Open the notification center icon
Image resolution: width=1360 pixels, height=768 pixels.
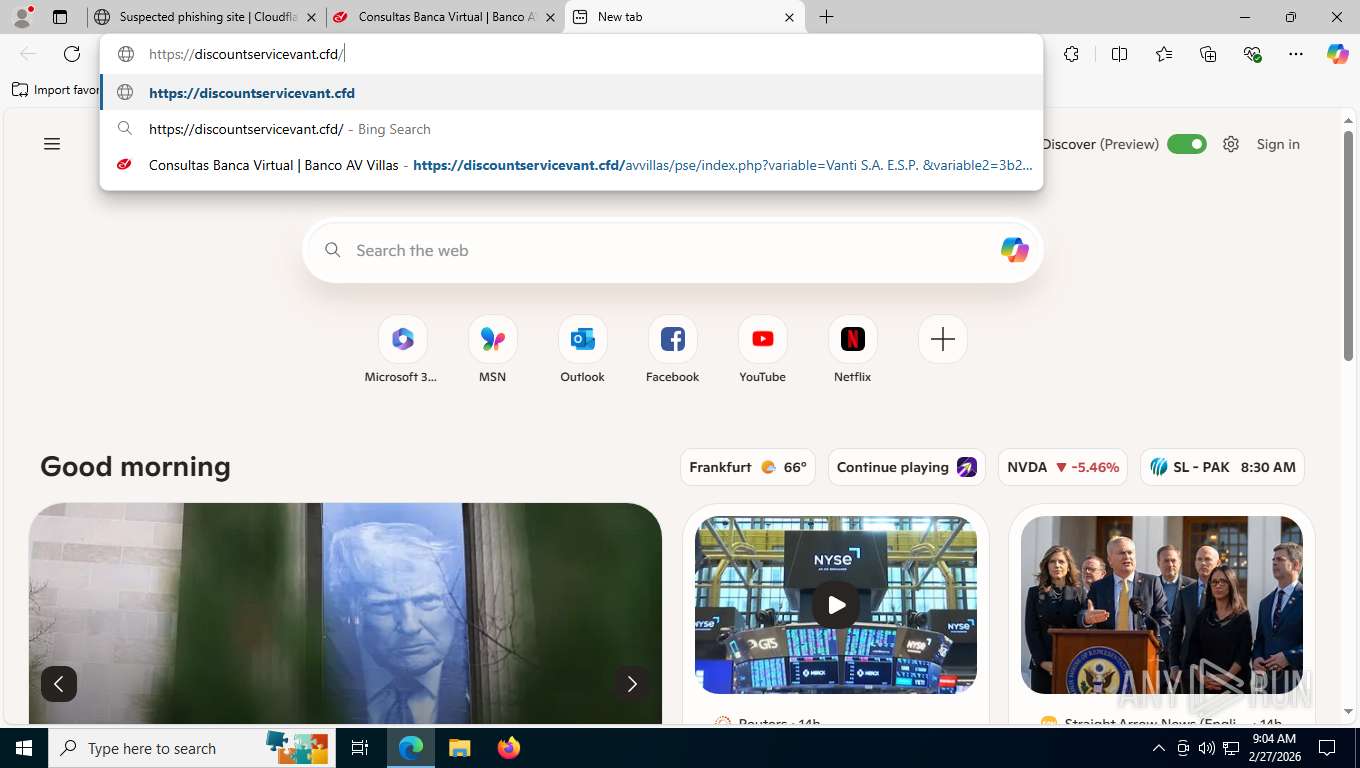pyautogui.click(x=1327, y=748)
